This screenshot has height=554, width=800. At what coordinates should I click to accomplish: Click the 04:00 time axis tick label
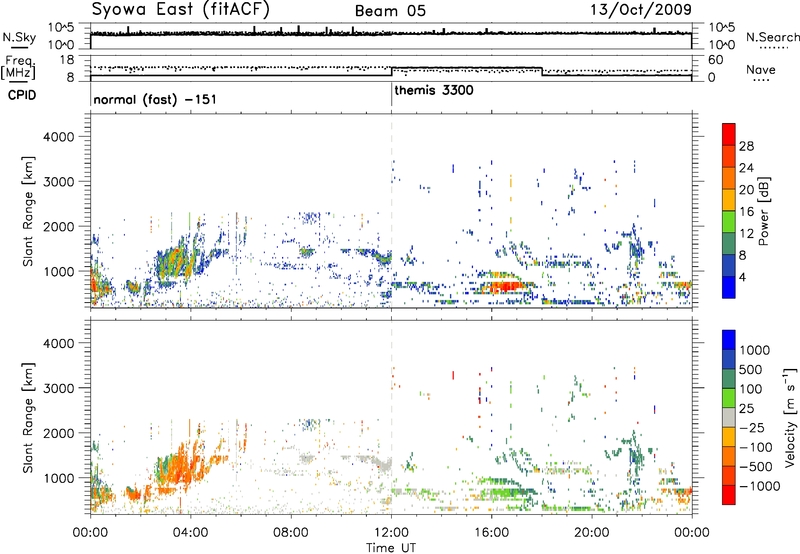coord(190,533)
